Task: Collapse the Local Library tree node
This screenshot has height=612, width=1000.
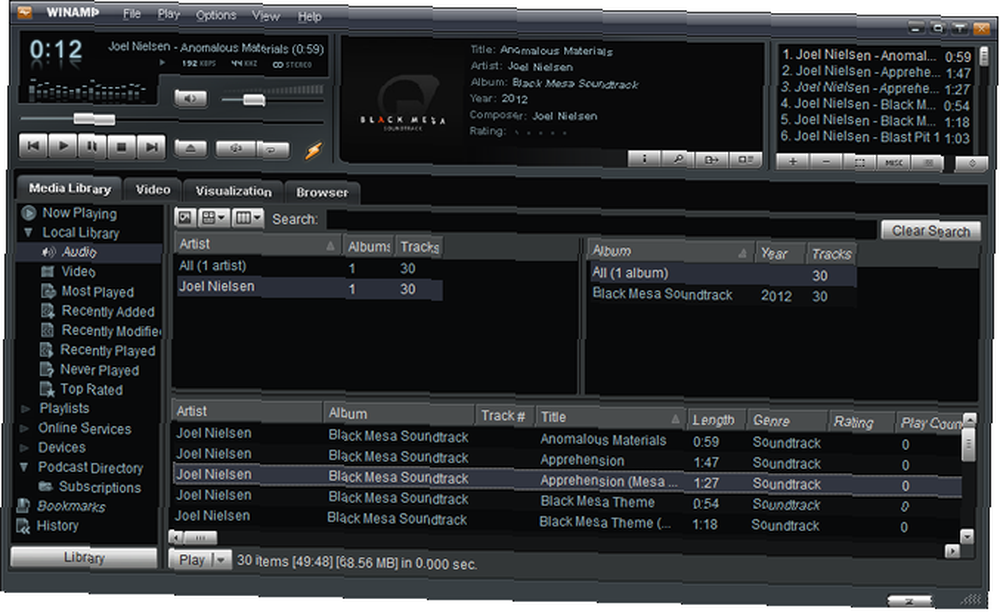Action: pos(28,233)
